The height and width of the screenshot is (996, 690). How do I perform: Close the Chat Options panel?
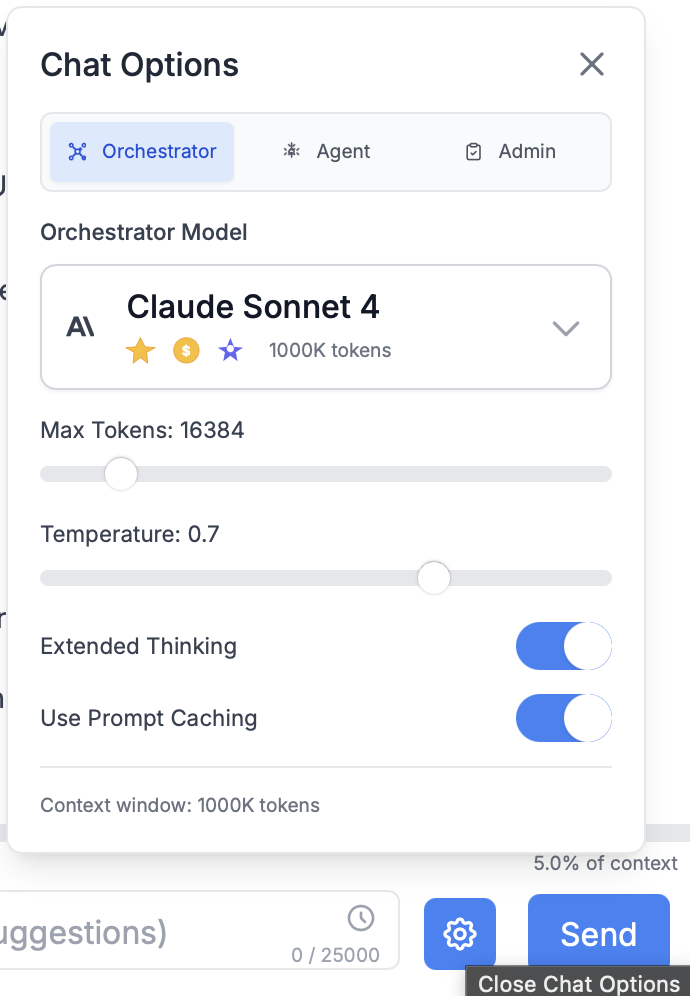tap(592, 65)
